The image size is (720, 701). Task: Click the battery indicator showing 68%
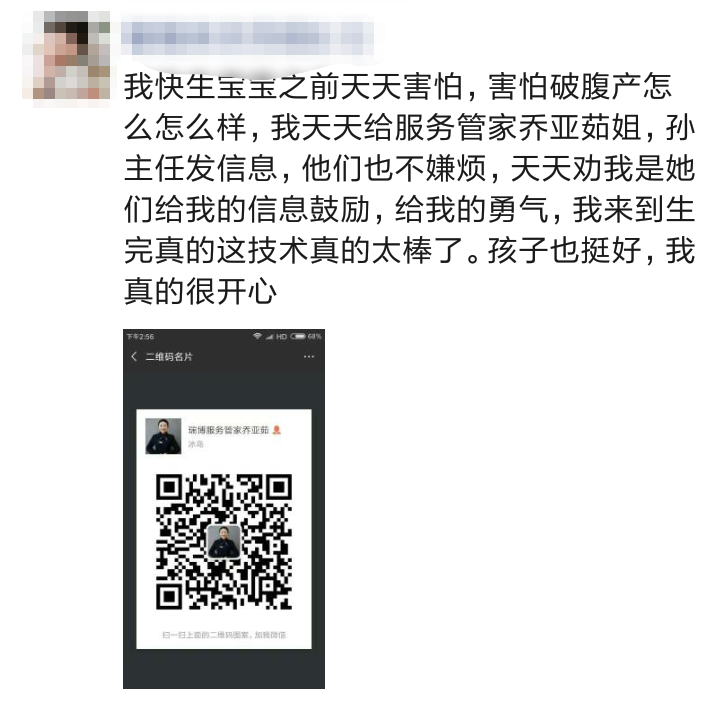[x=305, y=336]
